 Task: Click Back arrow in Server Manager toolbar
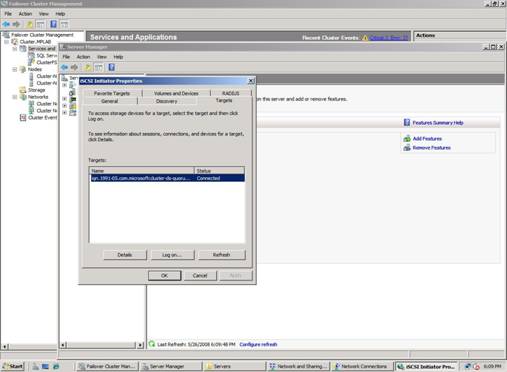[x=64, y=67]
